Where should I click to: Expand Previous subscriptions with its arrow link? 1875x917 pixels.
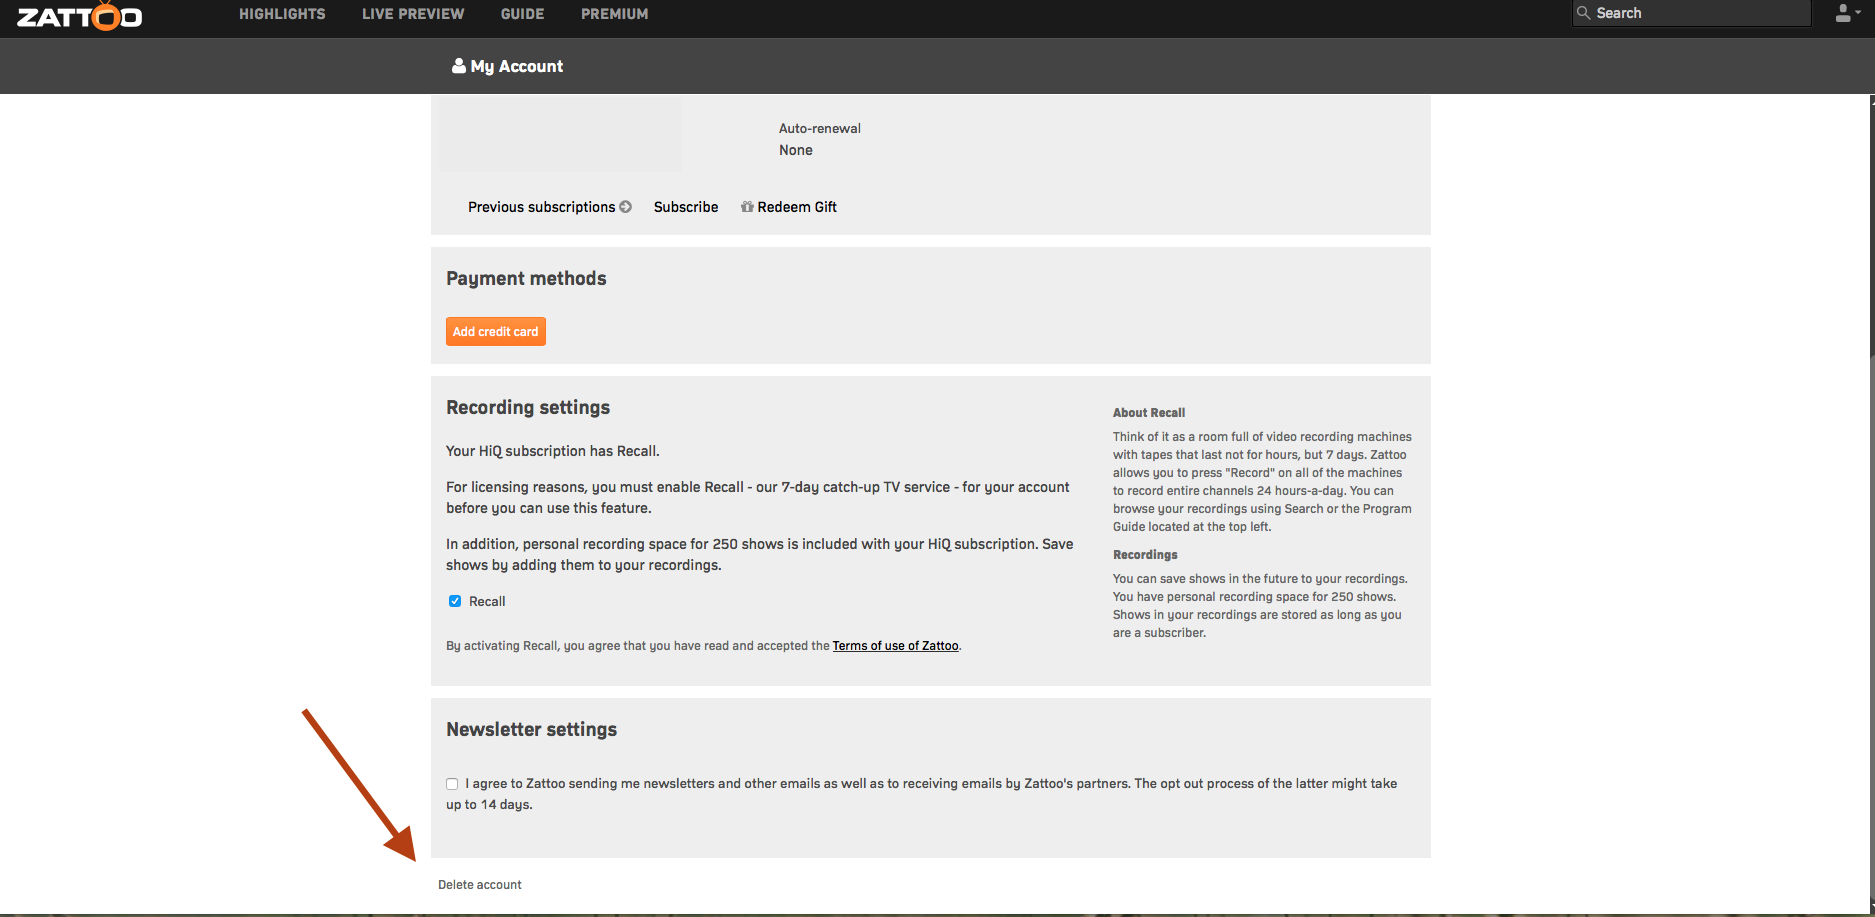(x=550, y=207)
